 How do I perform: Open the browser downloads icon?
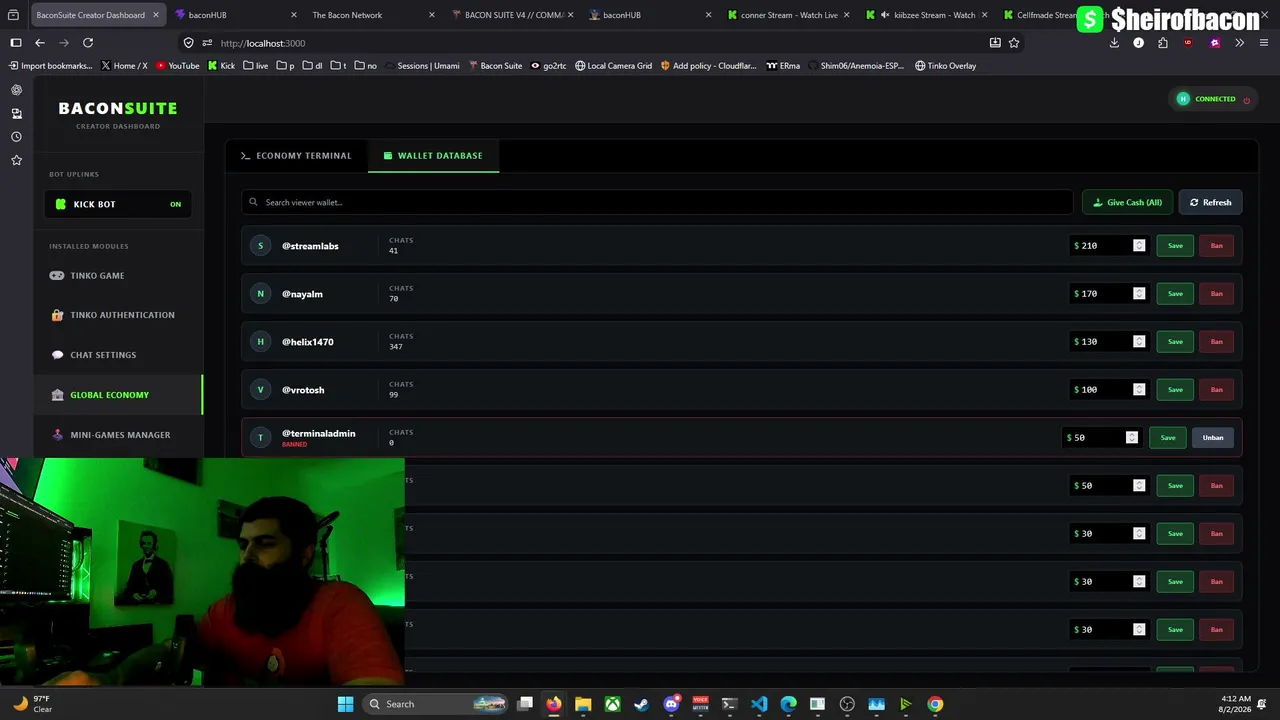coord(1114,43)
